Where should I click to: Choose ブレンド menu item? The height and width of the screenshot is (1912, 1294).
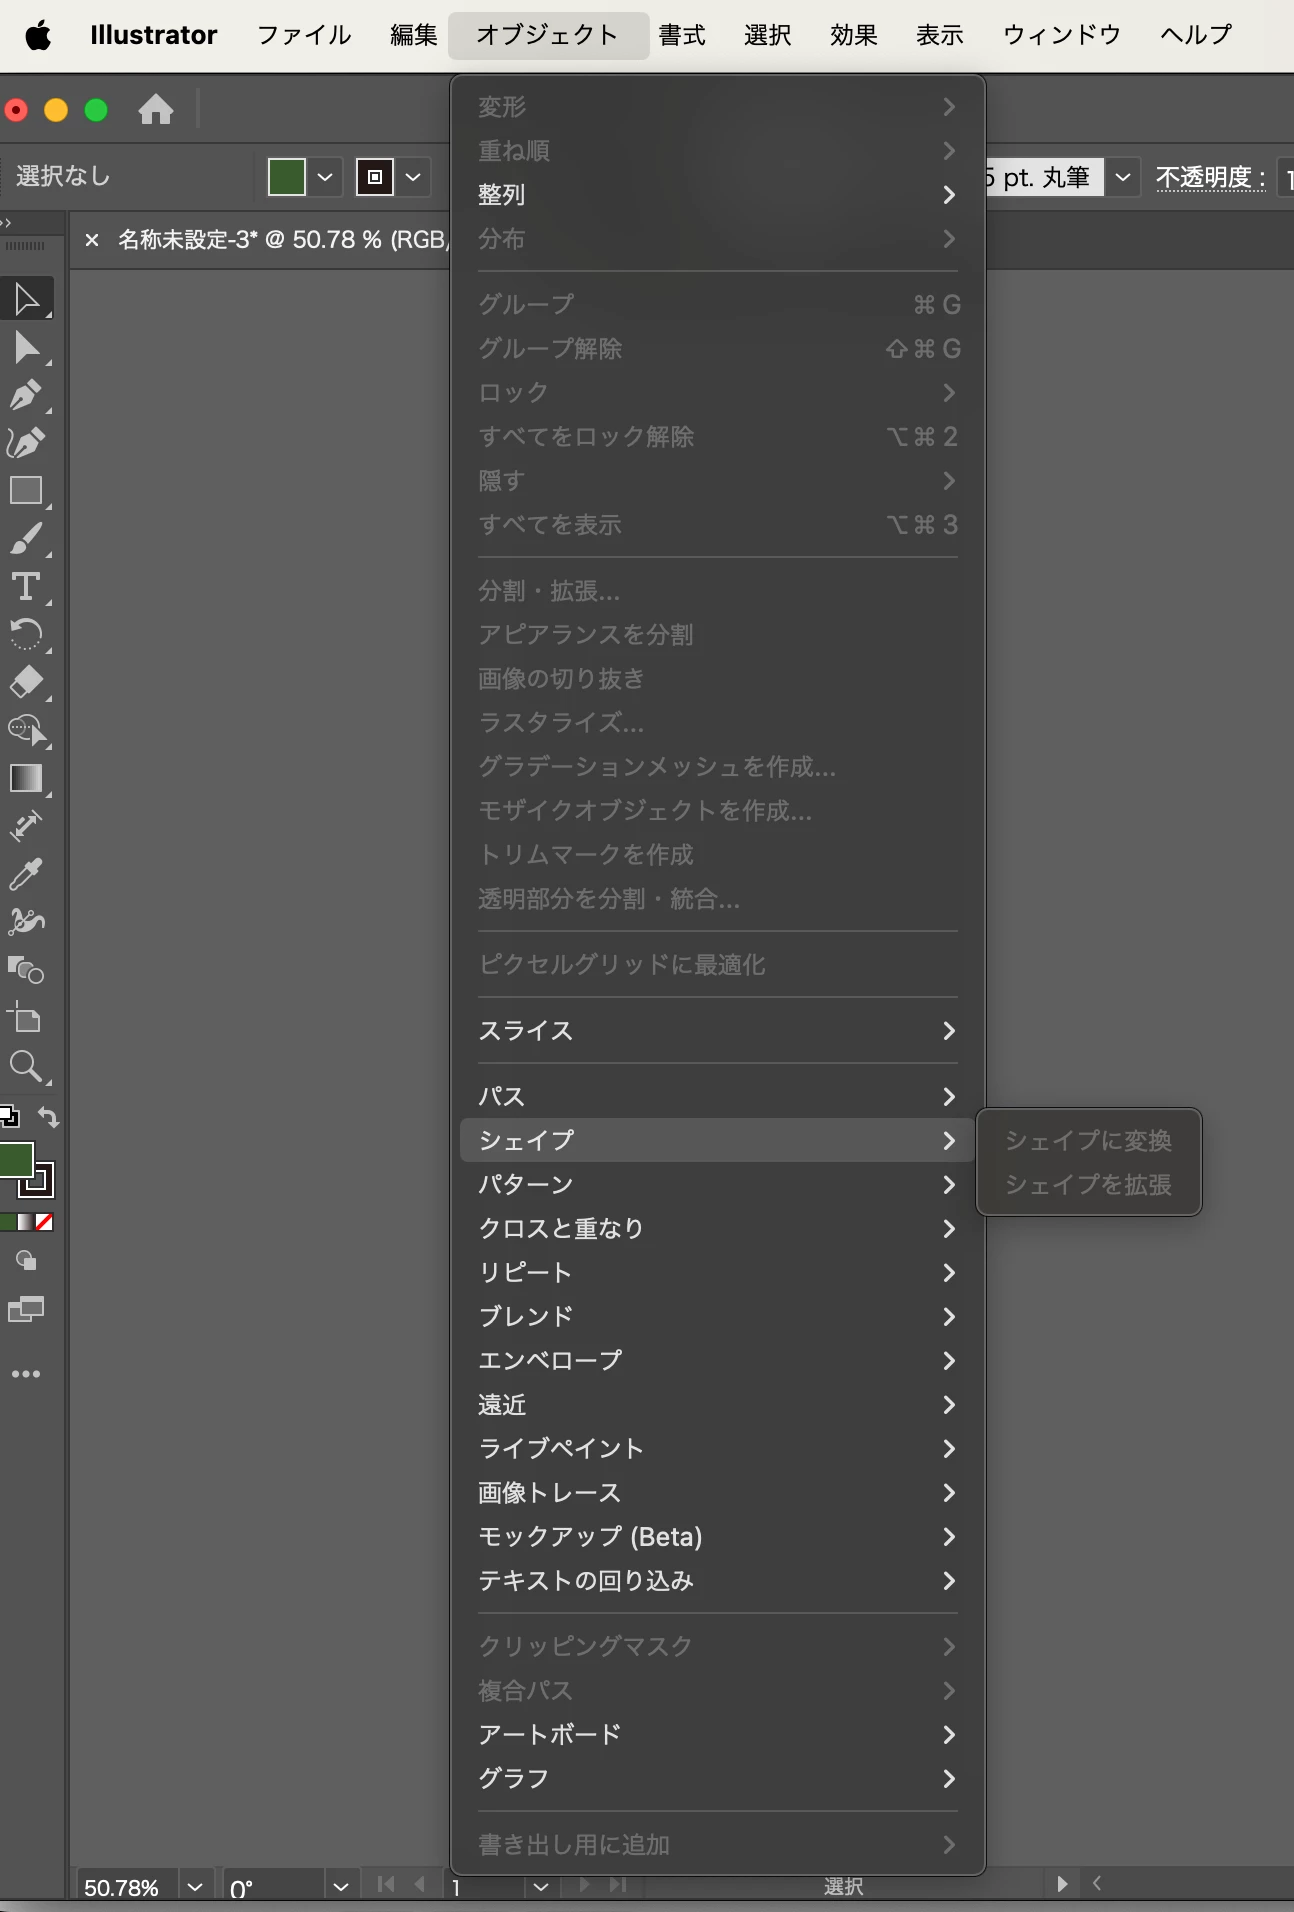coord(717,1317)
